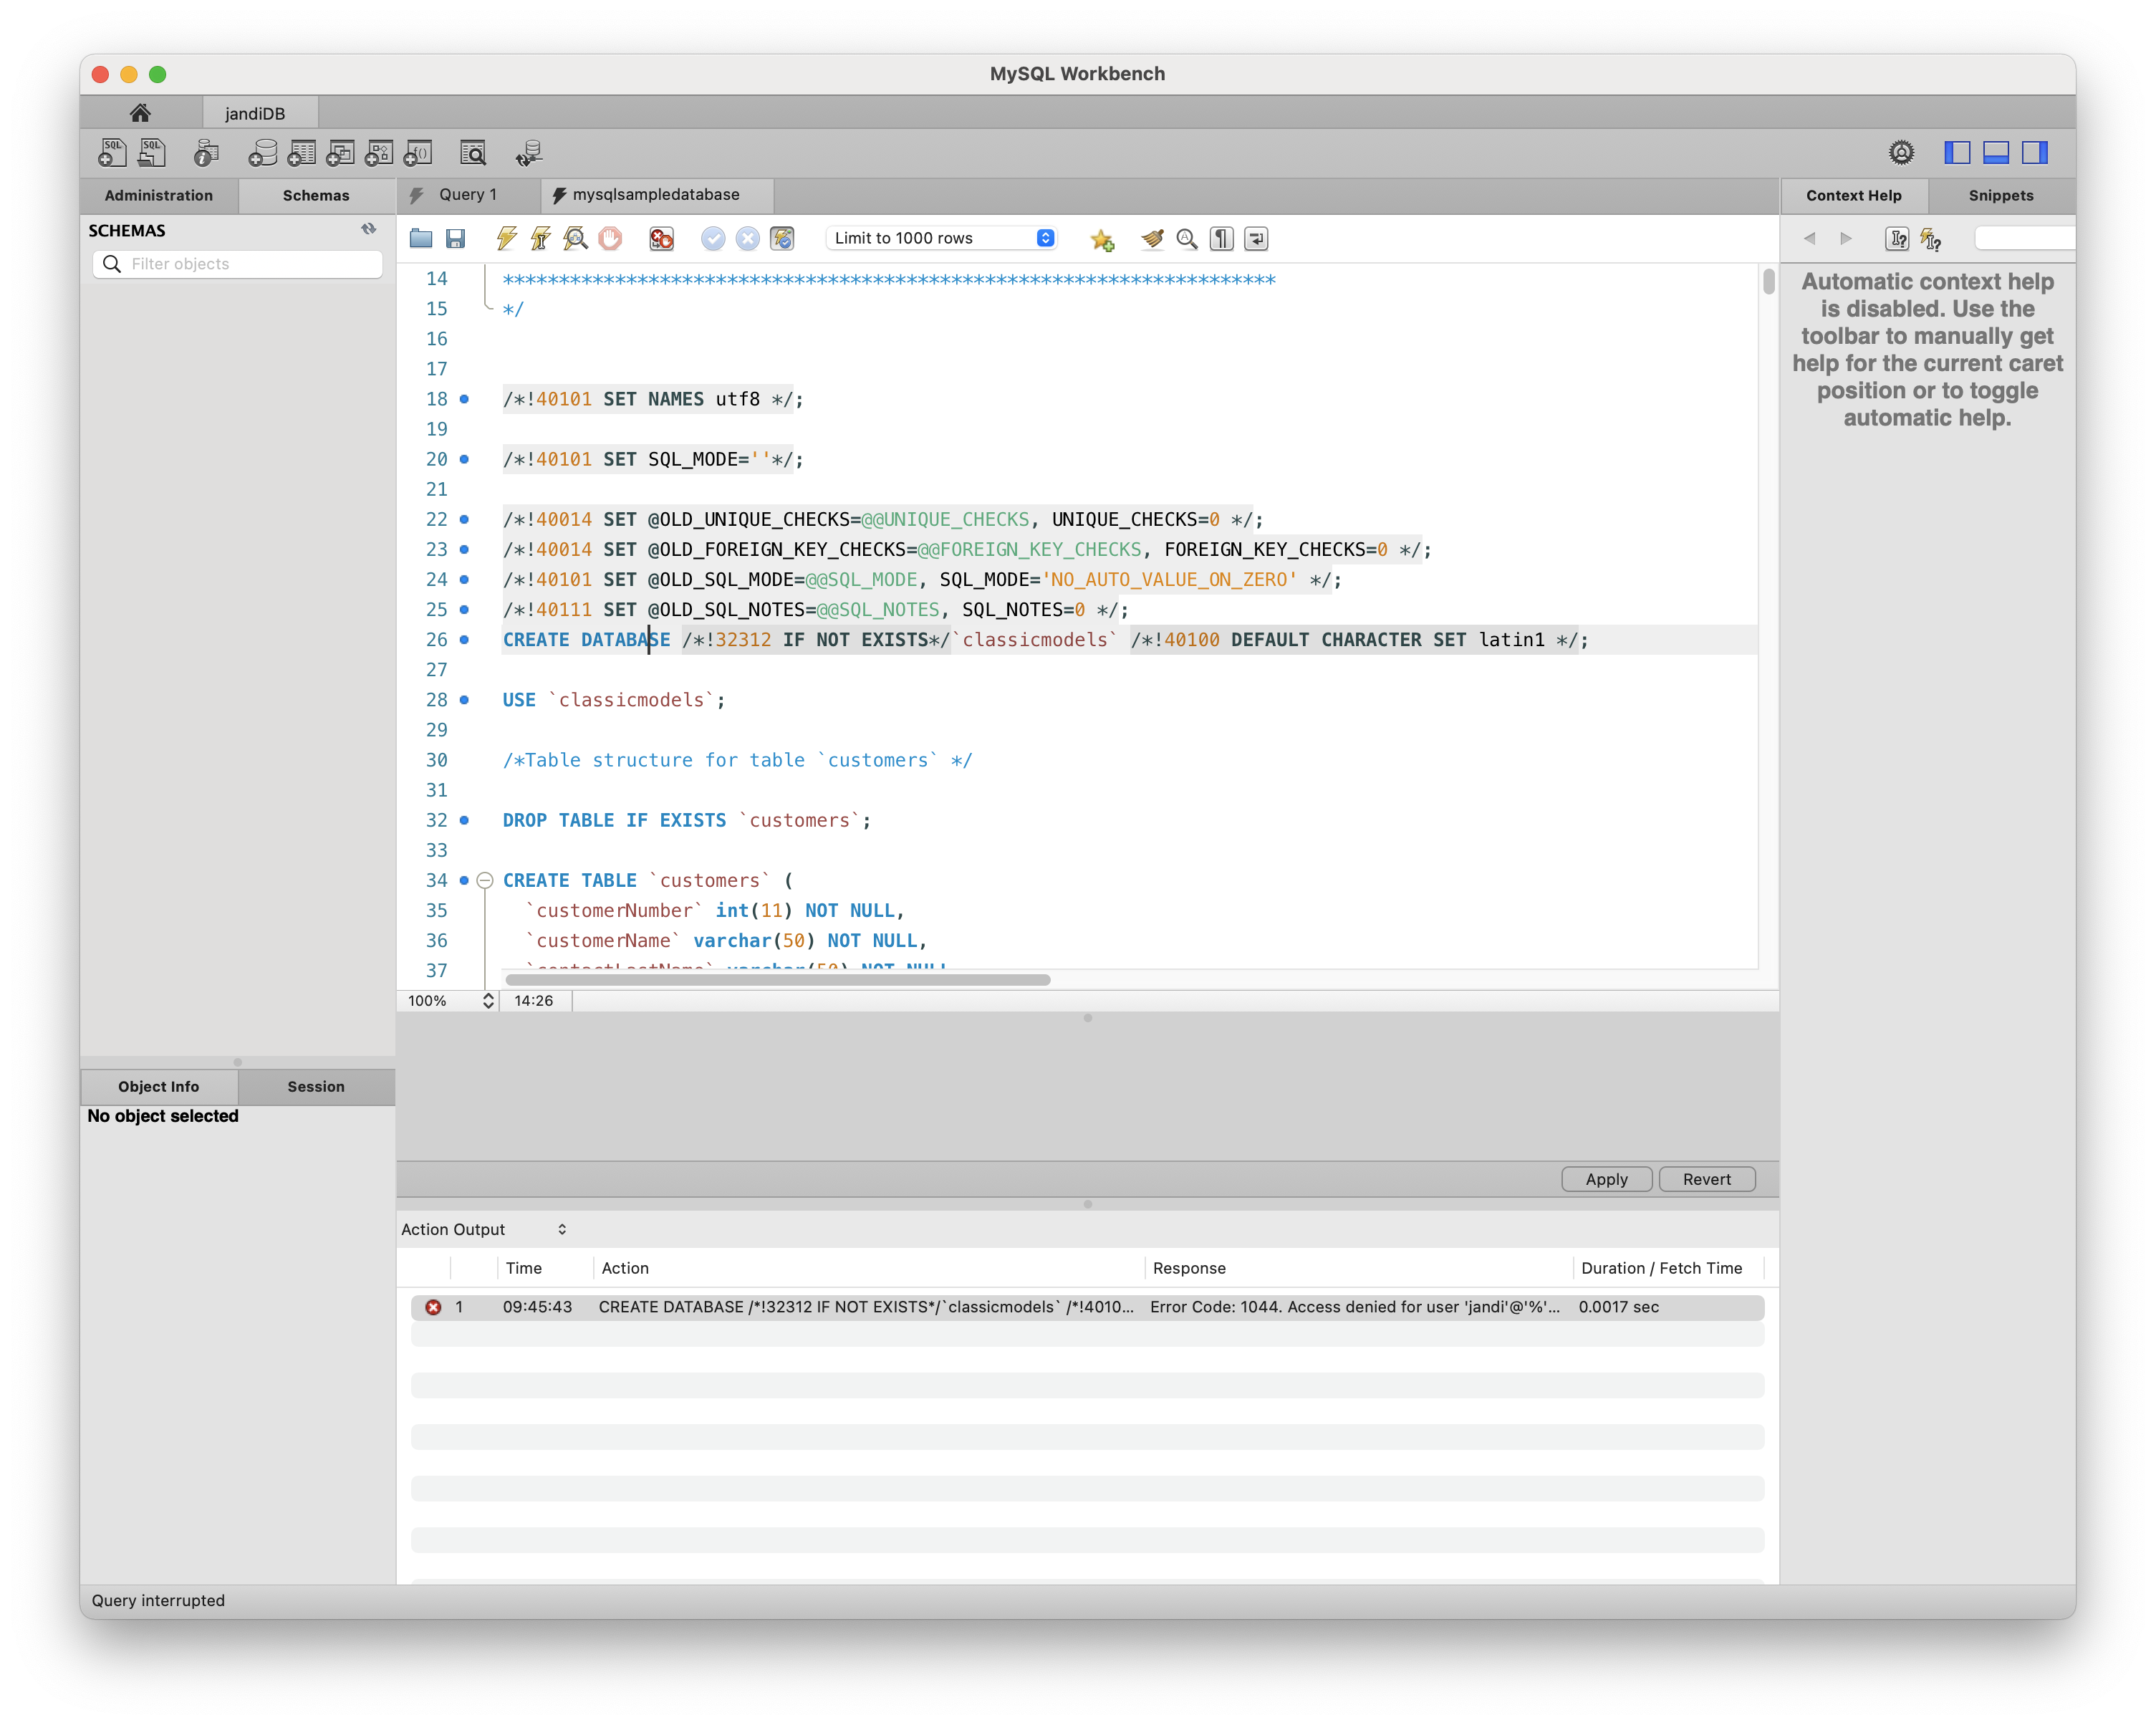
Task: Open the Action Output type dropdown
Action: 484,1229
